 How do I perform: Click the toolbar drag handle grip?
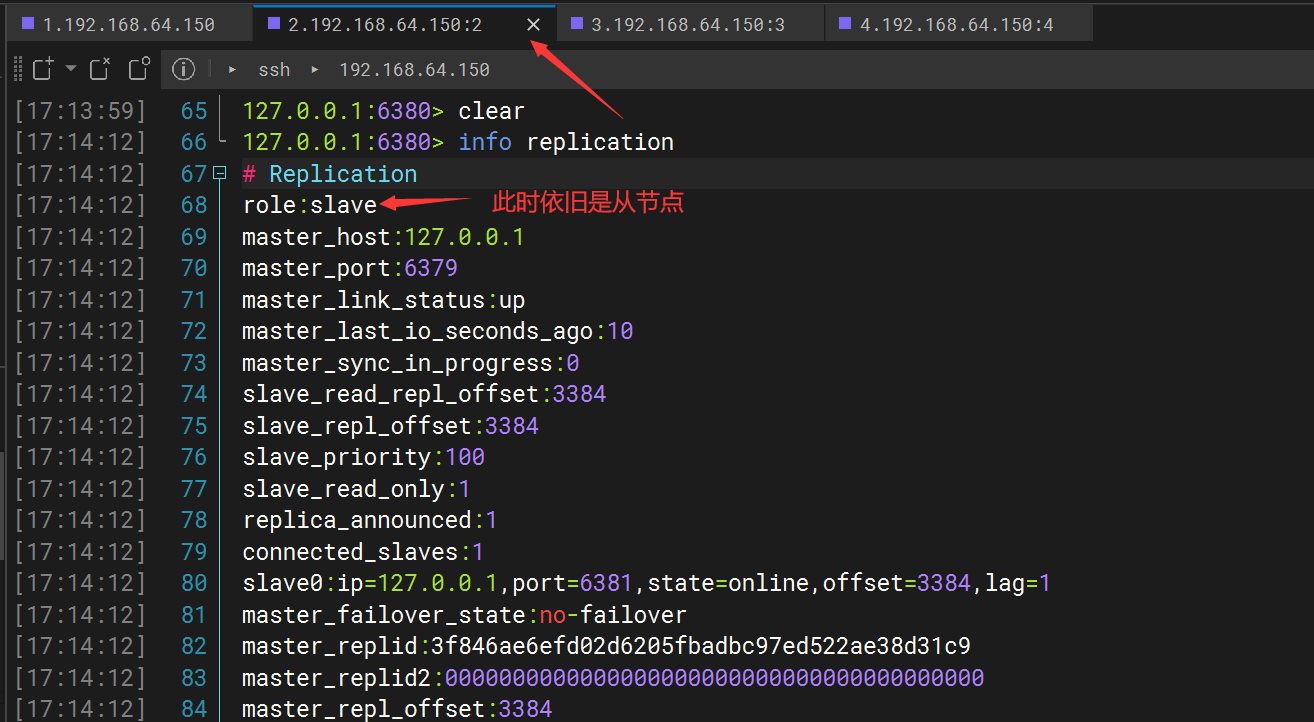point(17,69)
